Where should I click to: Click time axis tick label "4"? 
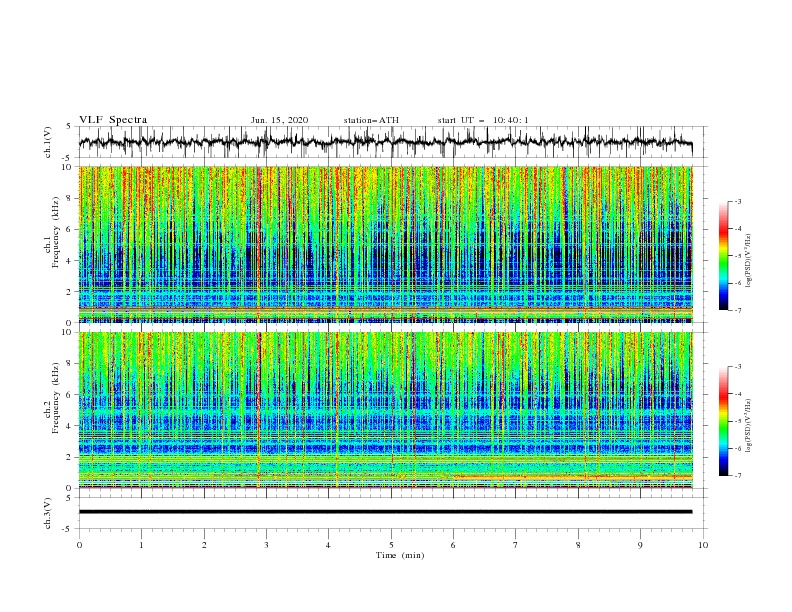(x=328, y=545)
